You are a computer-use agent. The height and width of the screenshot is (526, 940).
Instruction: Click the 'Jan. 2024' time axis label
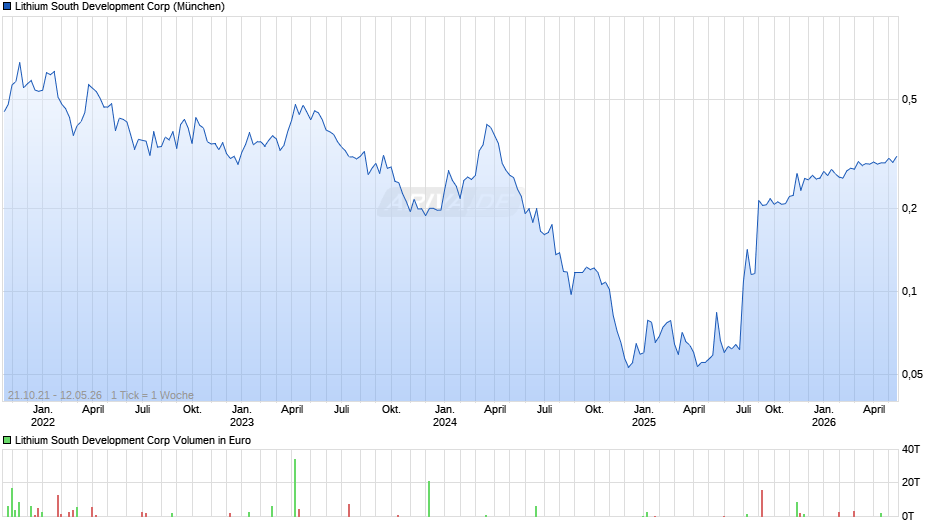point(444,416)
